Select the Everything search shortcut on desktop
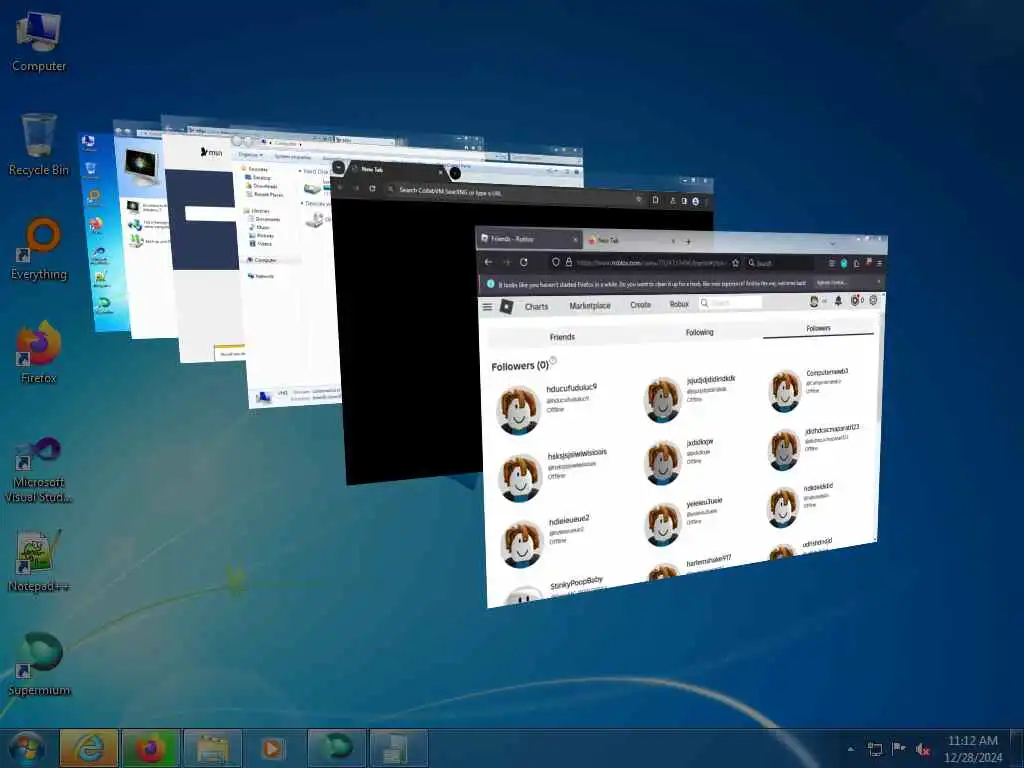Viewport: 1024px width, 768px height. coord(39,249)
